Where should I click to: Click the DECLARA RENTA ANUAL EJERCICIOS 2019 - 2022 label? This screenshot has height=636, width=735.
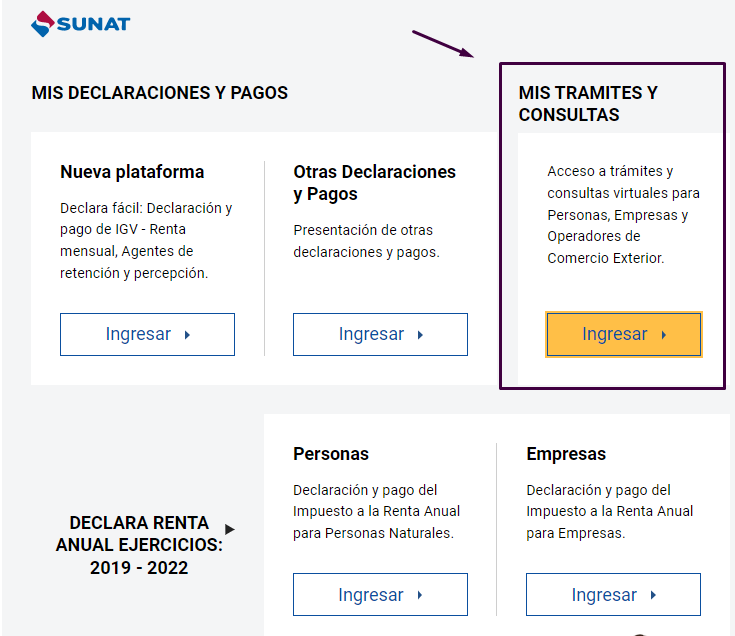(x=139, y=545)
